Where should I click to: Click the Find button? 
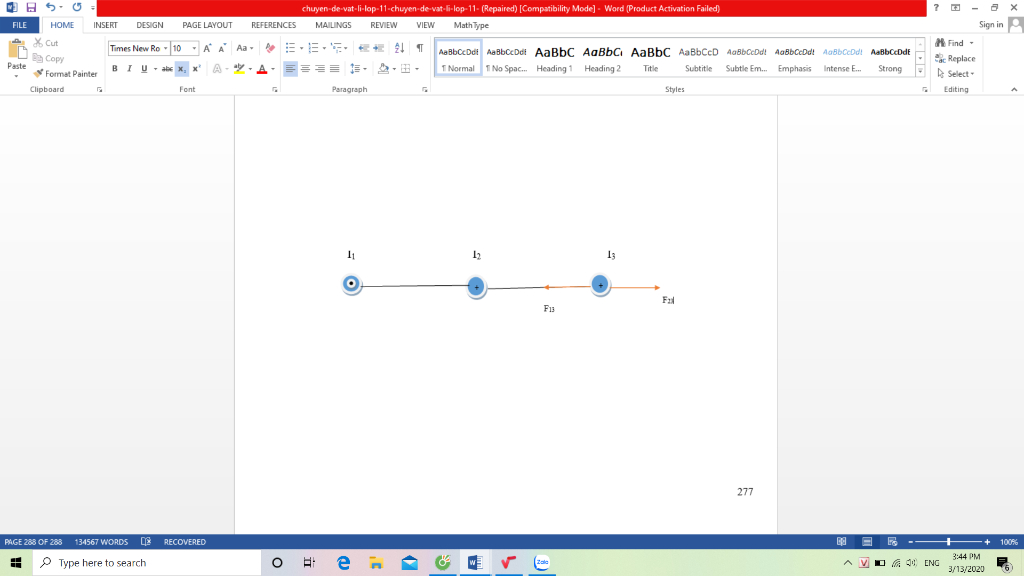(950, 43)
